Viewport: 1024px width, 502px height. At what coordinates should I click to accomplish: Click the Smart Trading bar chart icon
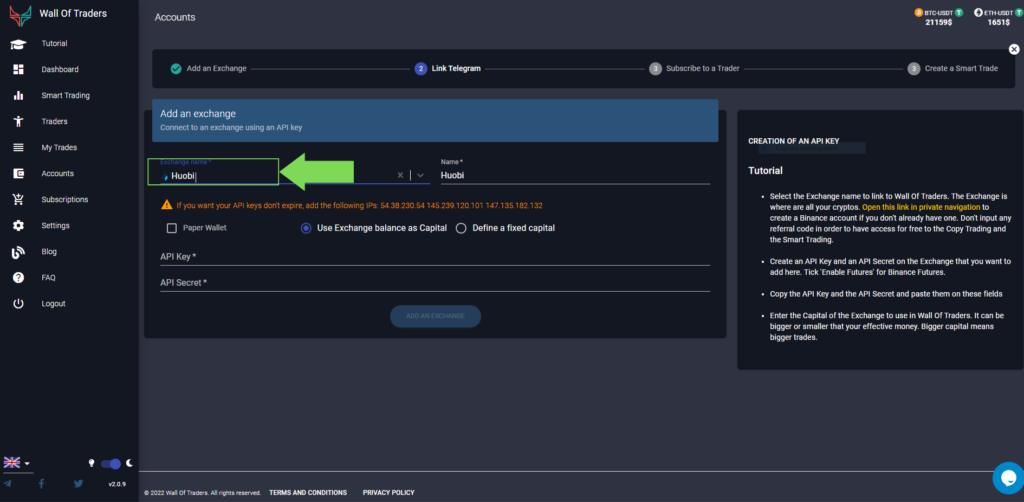point(18,95)
